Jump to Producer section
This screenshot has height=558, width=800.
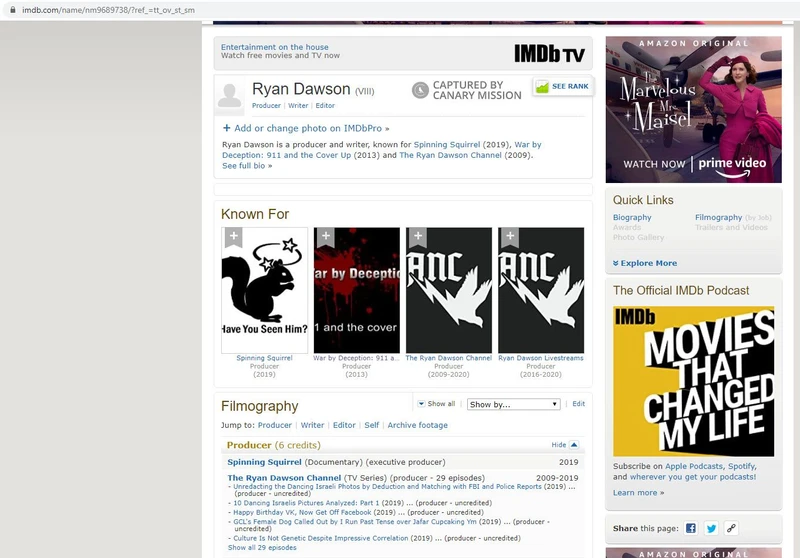pyautogui.click(x=274, y=425)
